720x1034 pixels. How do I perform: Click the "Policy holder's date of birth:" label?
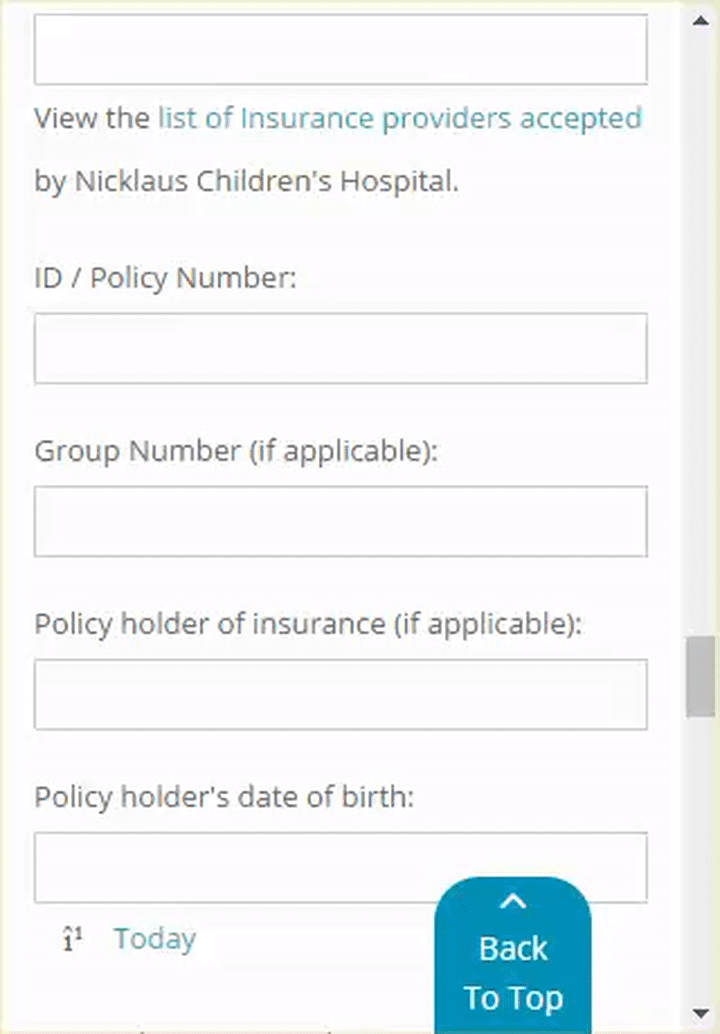pos(224,797)
